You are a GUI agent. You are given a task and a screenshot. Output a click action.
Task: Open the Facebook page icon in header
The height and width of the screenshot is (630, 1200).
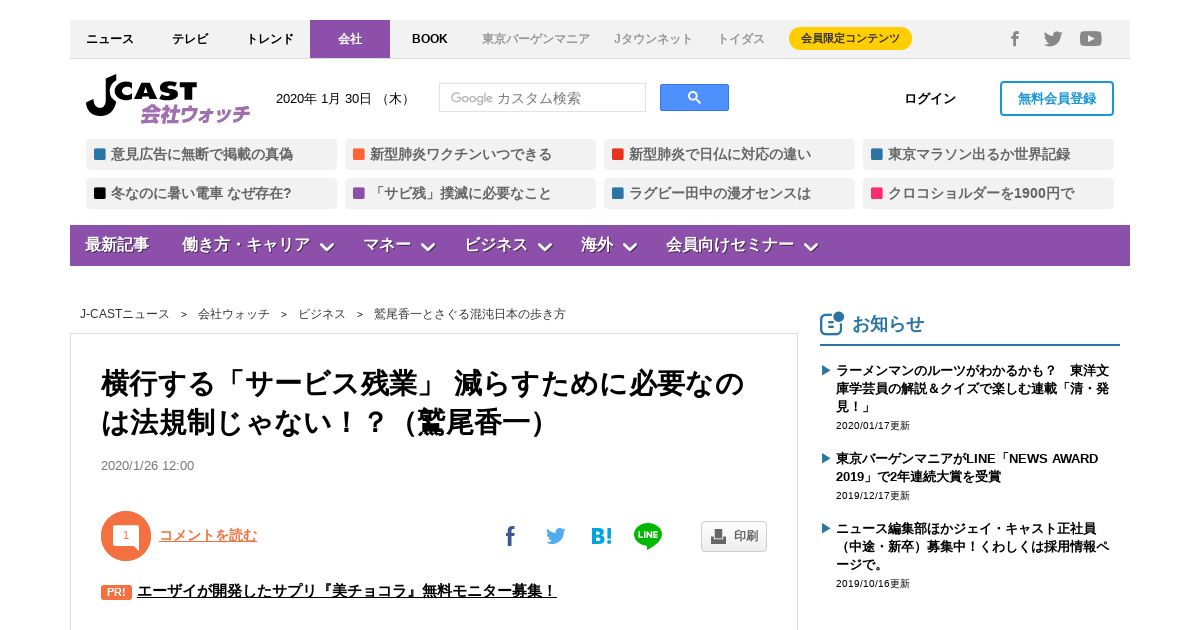[1014, 39]
